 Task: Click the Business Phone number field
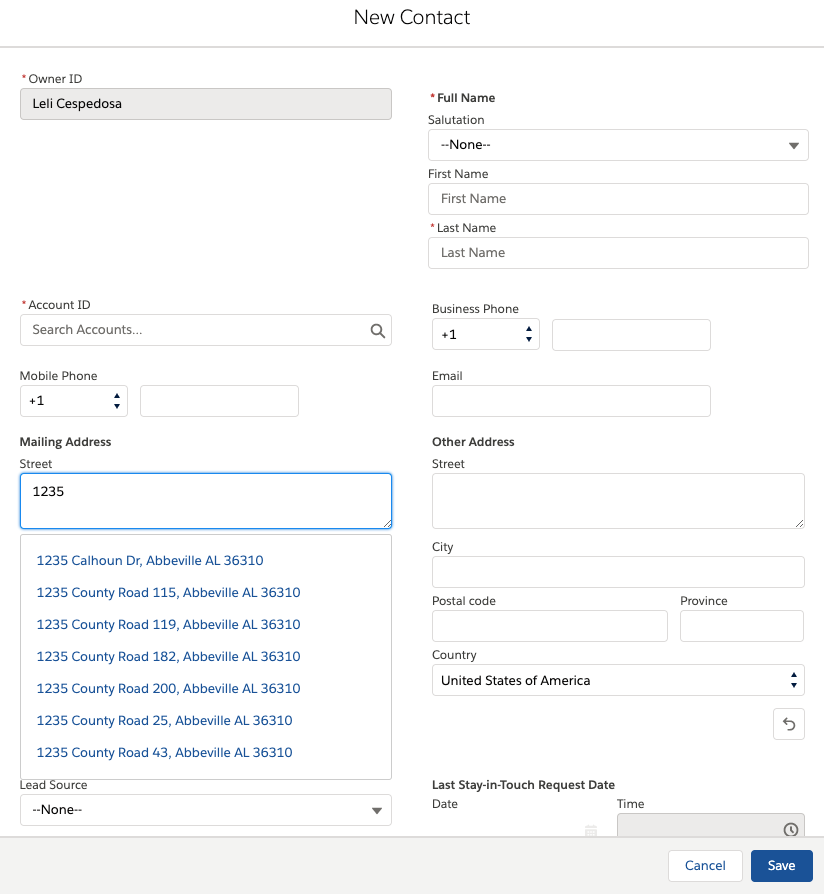[631, 335]
